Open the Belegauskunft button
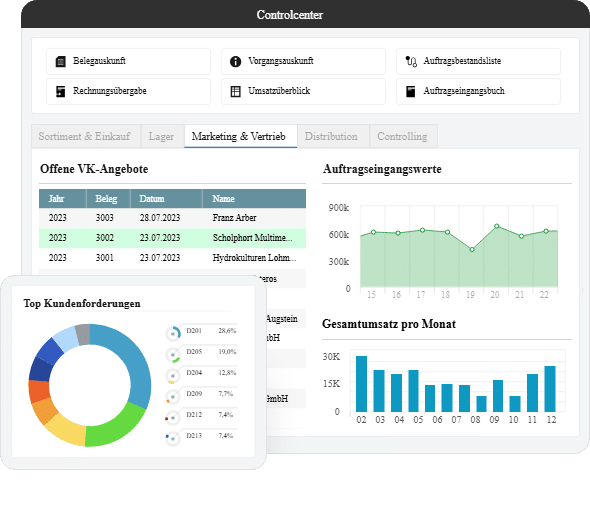This screenshot has width=590, height=518. coord(128,61)
